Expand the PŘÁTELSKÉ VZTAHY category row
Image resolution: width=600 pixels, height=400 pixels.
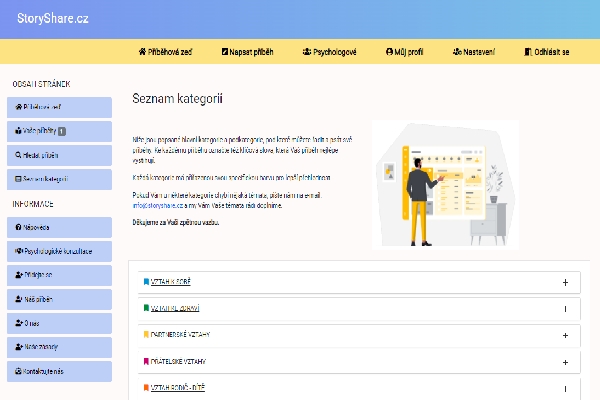coord(565,361)
